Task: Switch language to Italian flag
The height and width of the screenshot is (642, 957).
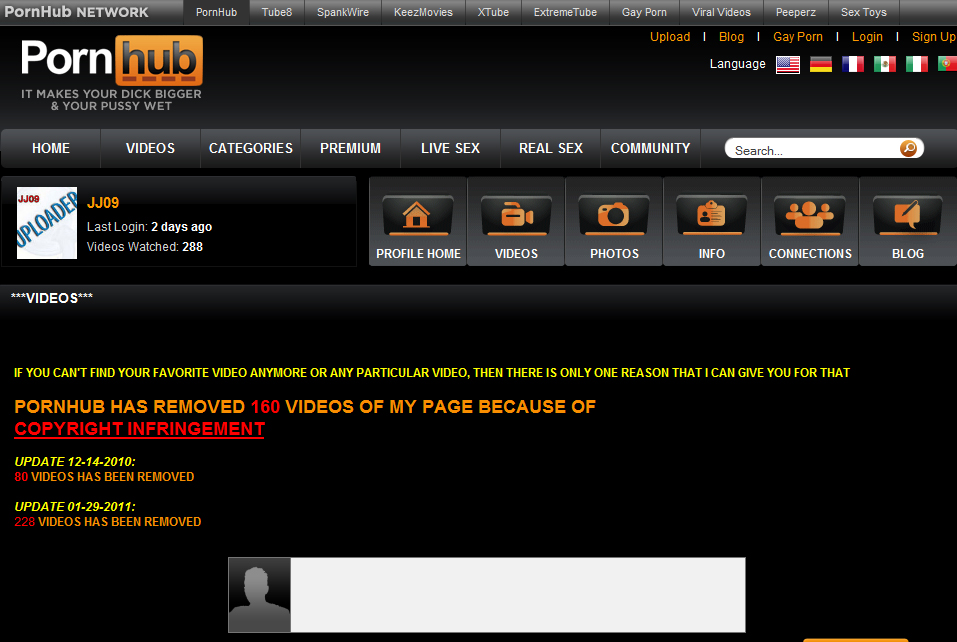Action: coord(917,64)
